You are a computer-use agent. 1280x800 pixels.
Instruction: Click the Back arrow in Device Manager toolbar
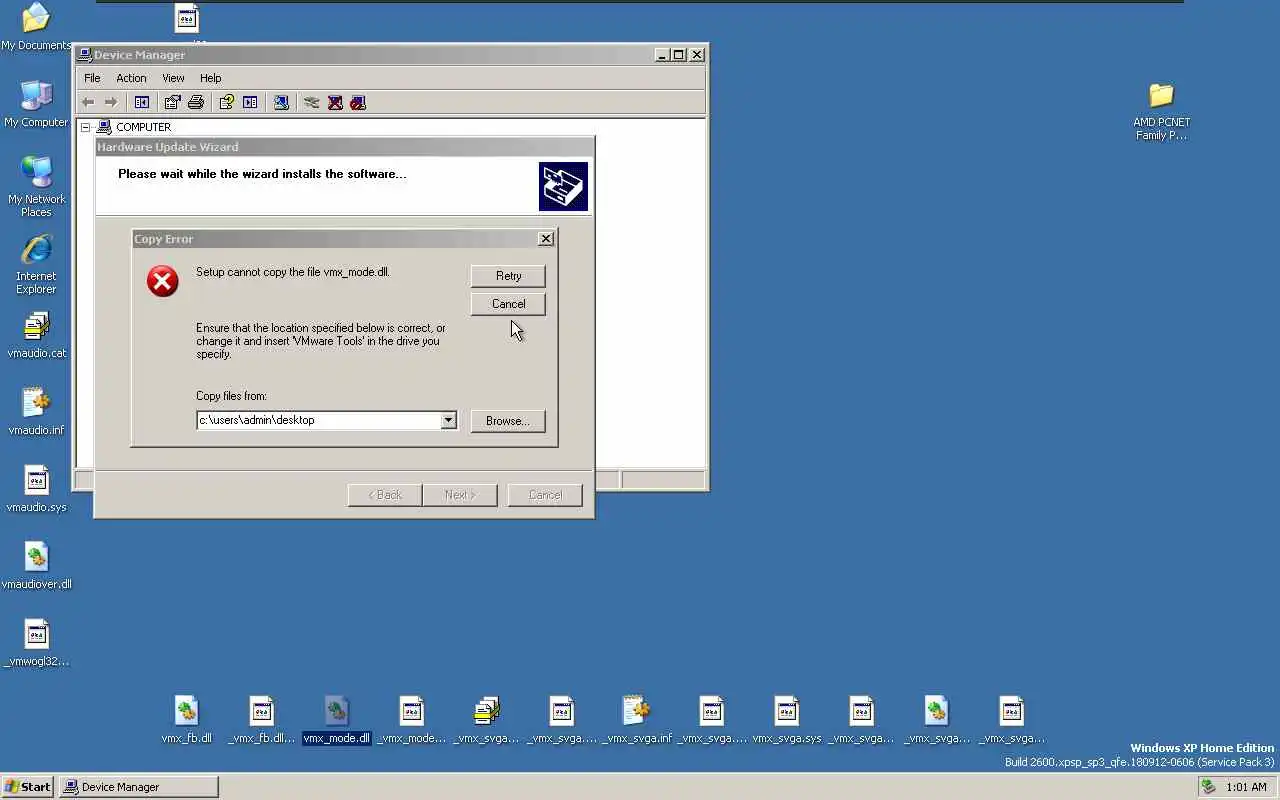pyautogui.click(x=88, y=102)
